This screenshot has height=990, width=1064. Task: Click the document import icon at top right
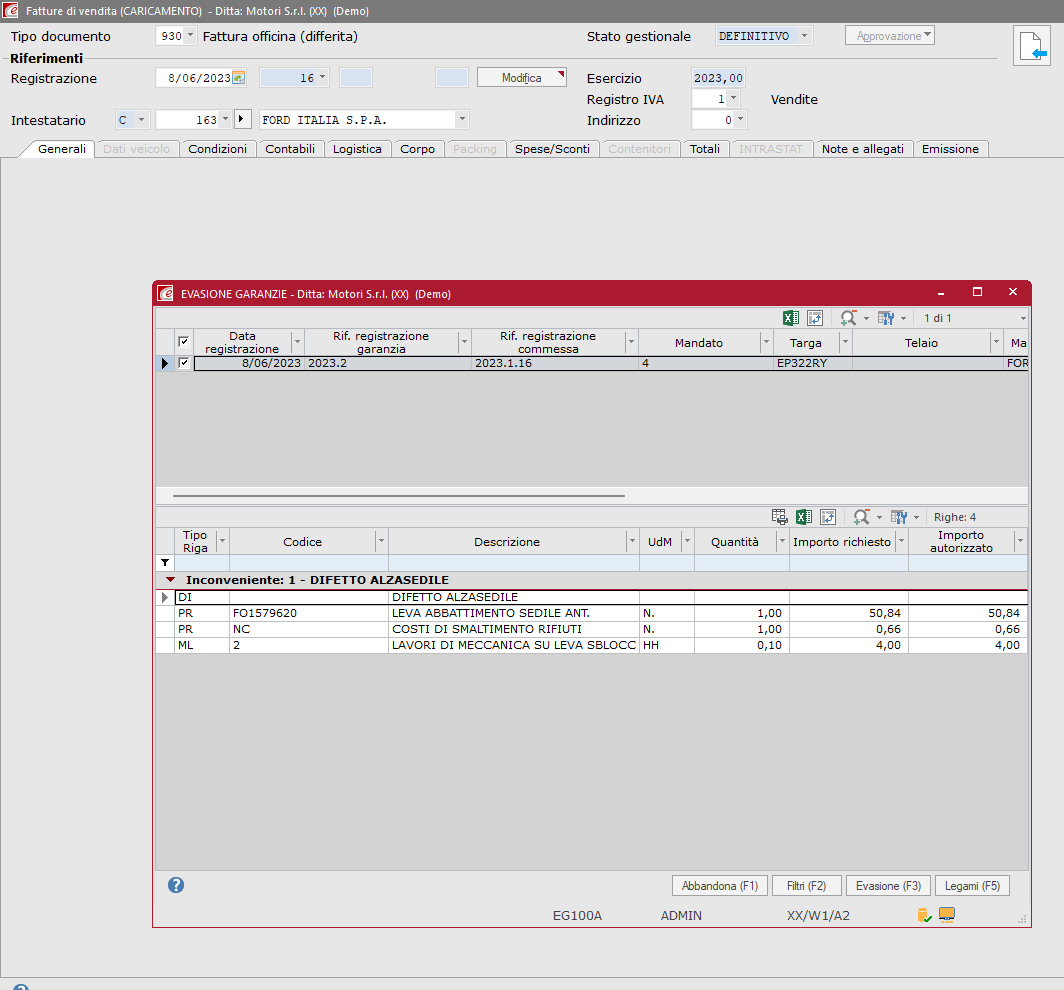pyautogui.click(x=1031, y=46)
